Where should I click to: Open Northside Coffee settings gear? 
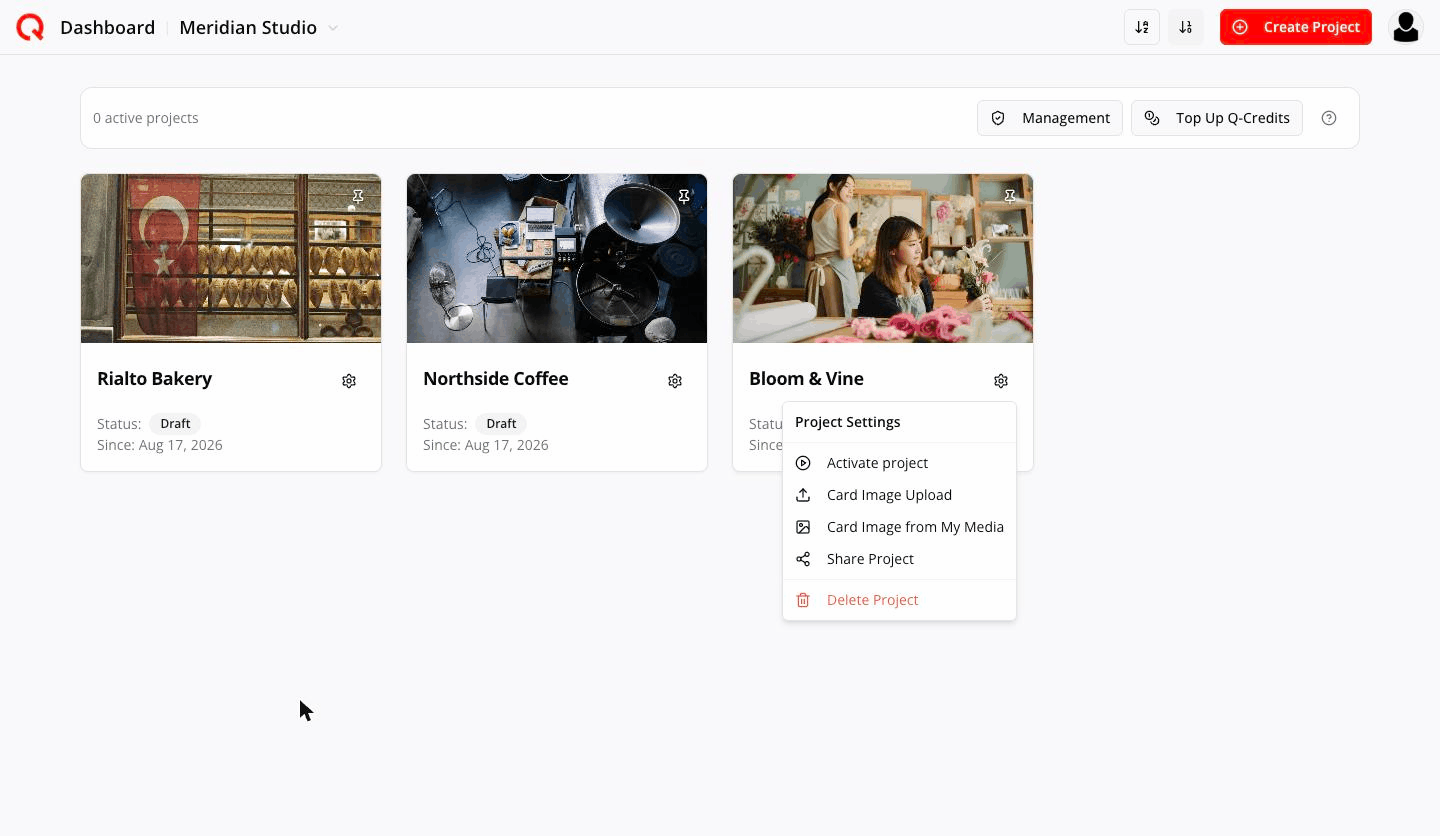point(675,381)
